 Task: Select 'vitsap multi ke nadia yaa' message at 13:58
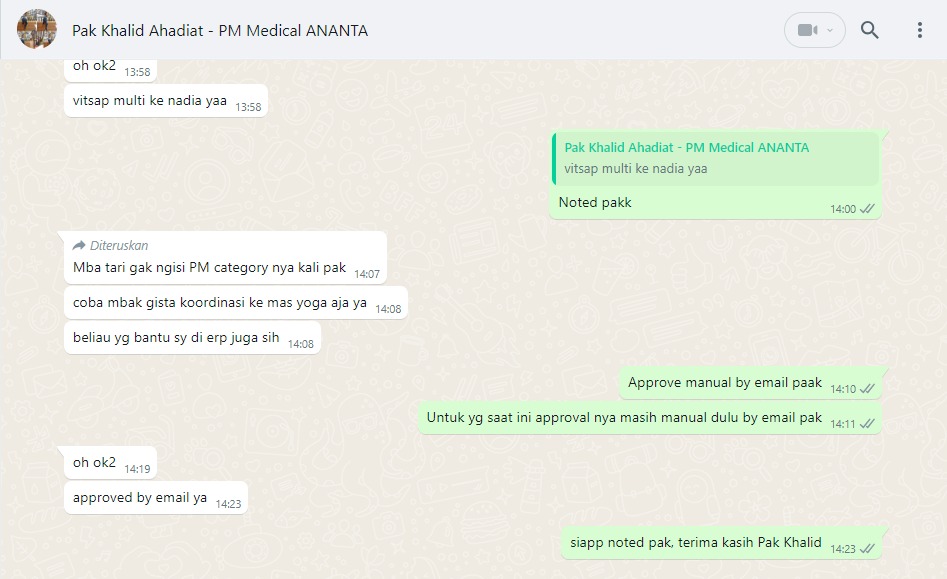coord(165,101)
